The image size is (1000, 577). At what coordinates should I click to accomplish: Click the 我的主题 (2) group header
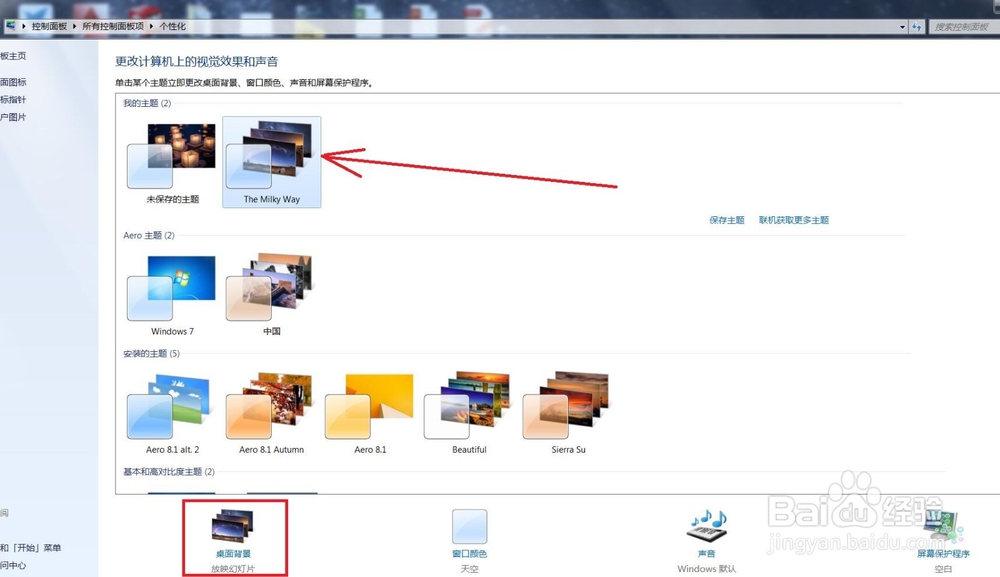147,103
